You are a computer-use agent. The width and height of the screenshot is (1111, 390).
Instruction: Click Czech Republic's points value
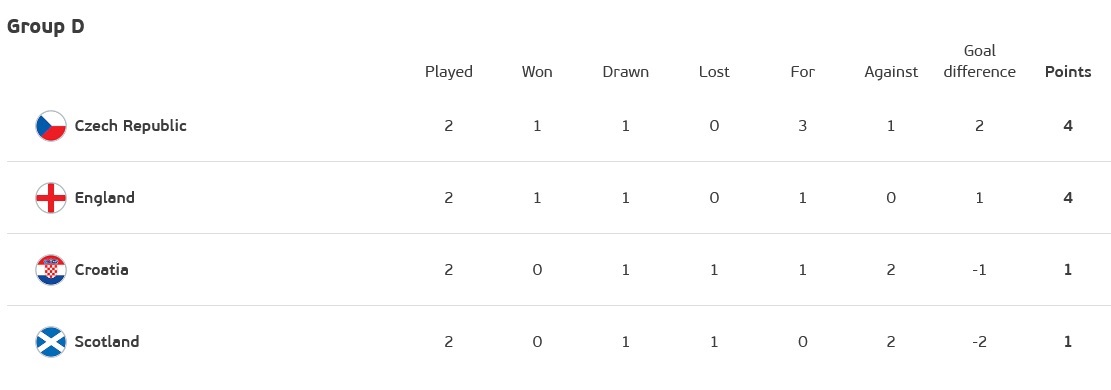click(x=1068, y=126)
